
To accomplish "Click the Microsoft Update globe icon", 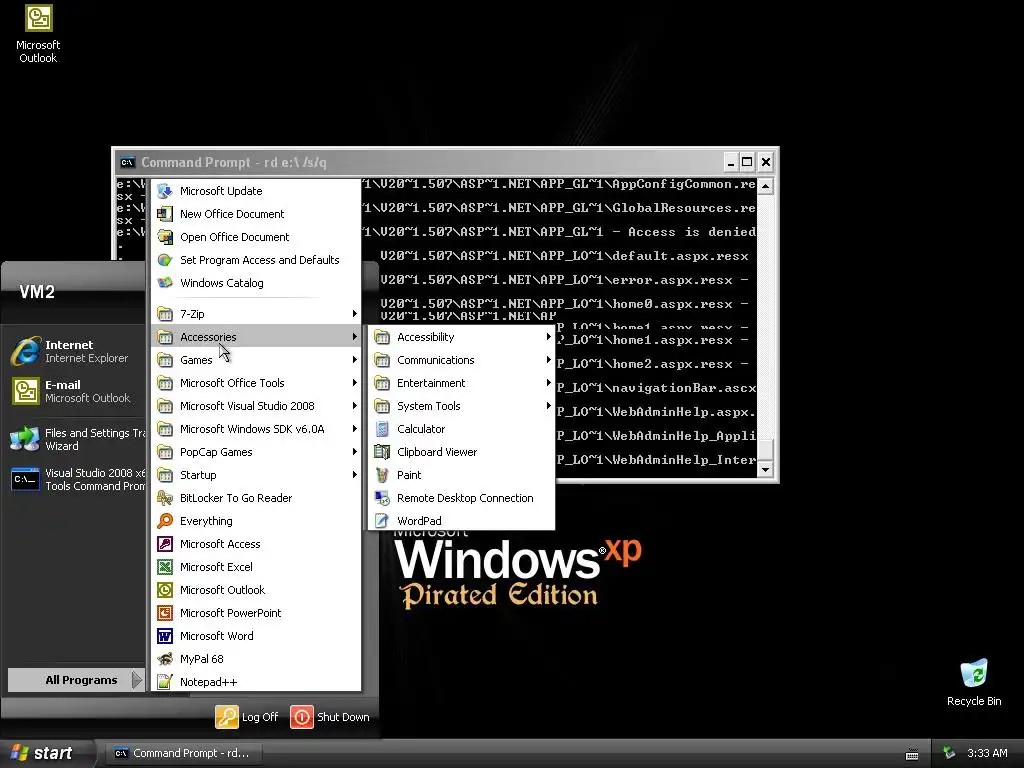I will click(x=165, y=191).
